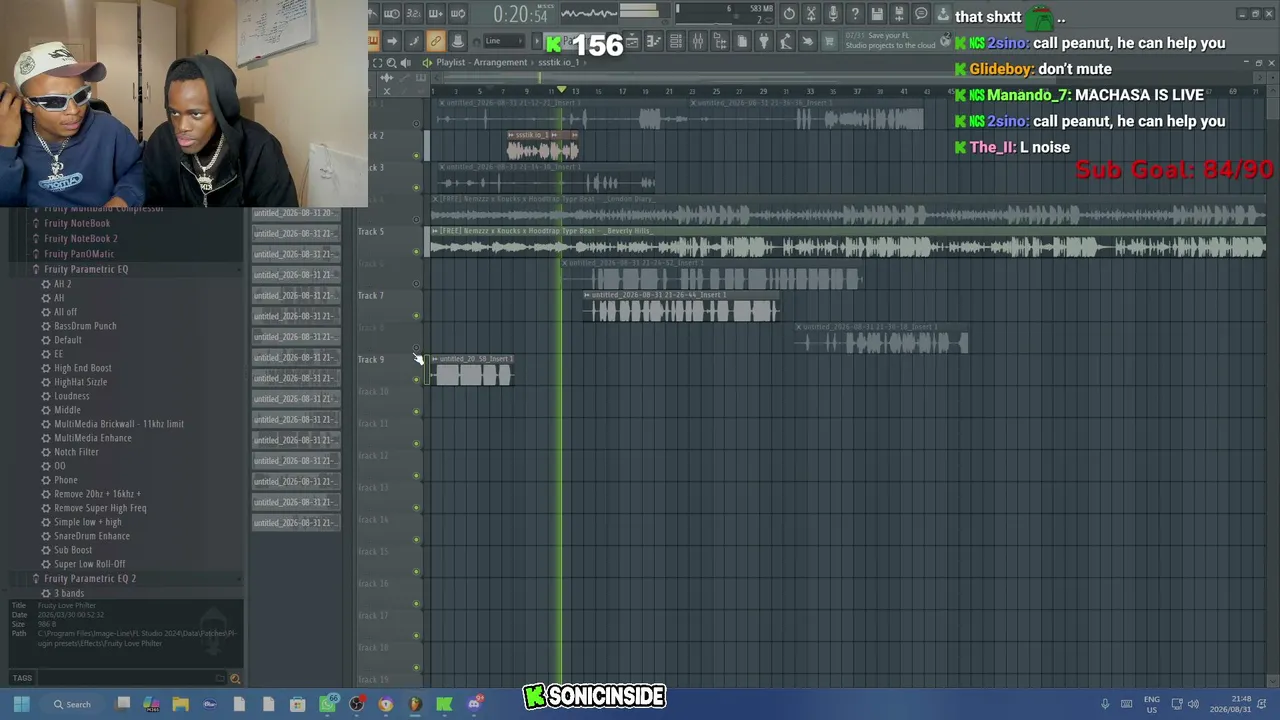Click the orange playhead marker on timeline
Image resolution: width=1280 pixels, height=720 pixels.
pos(562,91)
